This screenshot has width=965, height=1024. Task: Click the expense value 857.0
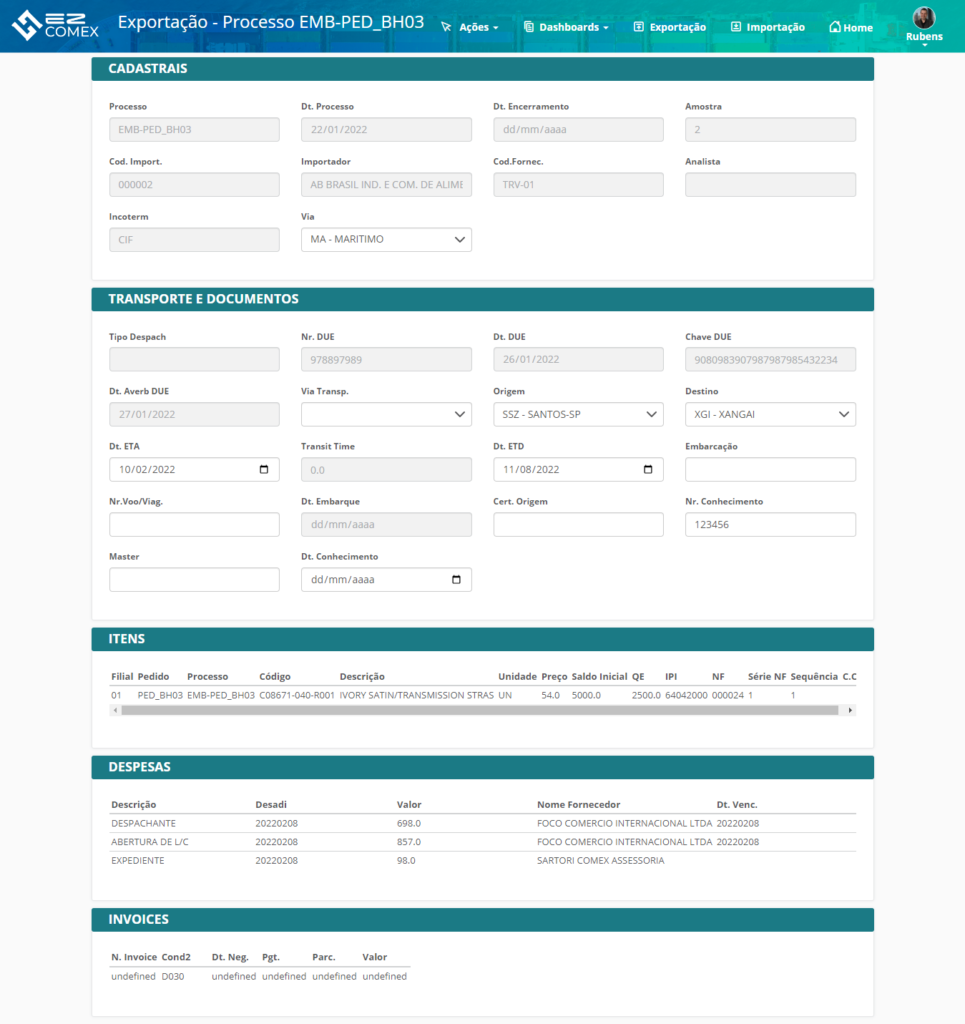409,842
